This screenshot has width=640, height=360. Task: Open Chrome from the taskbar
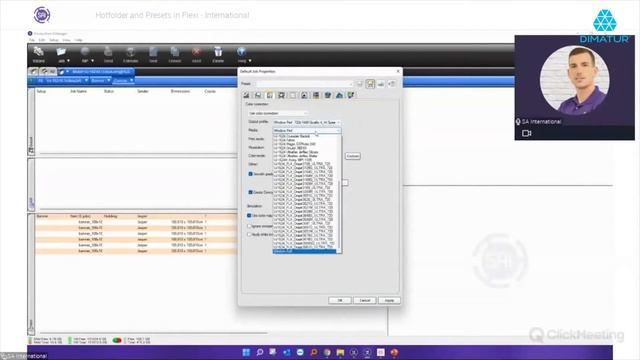point(327,352)
